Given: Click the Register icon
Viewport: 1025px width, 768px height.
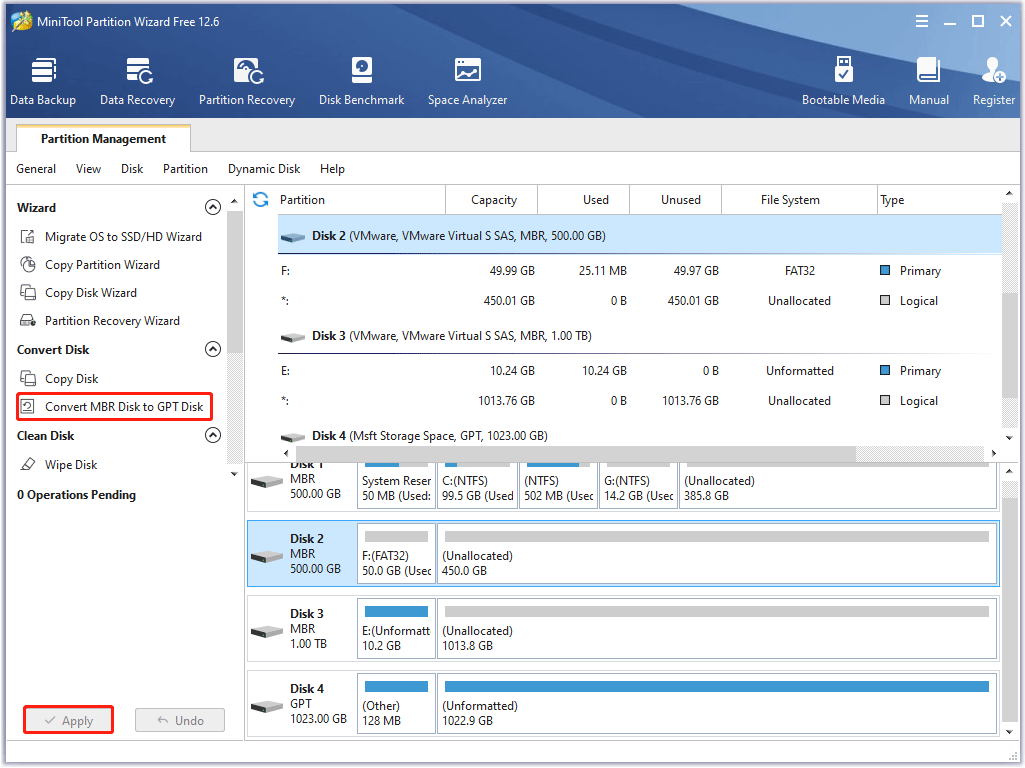Looking at the screenshot, I should tap(993, 81).
